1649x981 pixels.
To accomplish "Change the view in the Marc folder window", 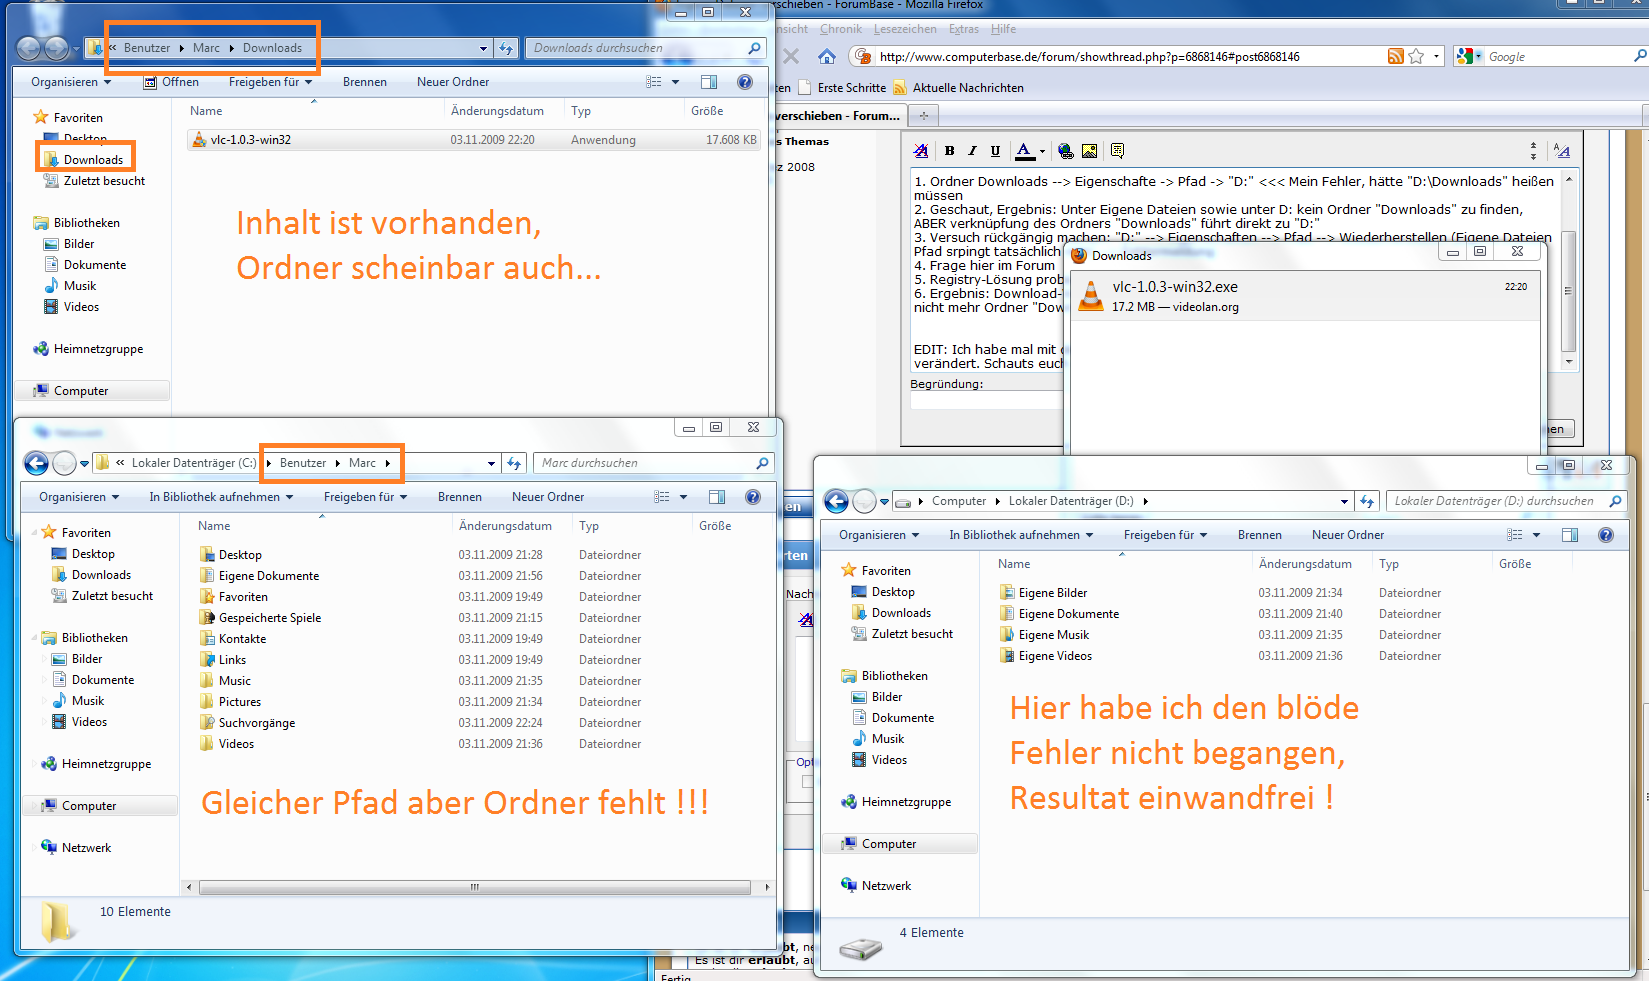I will click(662, 497).
